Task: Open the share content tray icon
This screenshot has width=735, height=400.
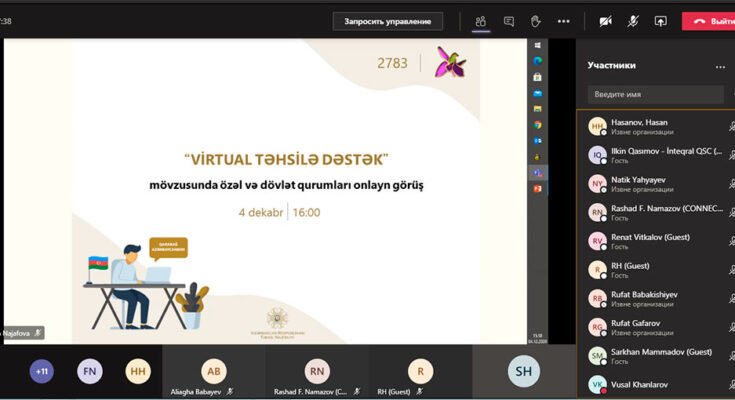Action: point(660,21)
